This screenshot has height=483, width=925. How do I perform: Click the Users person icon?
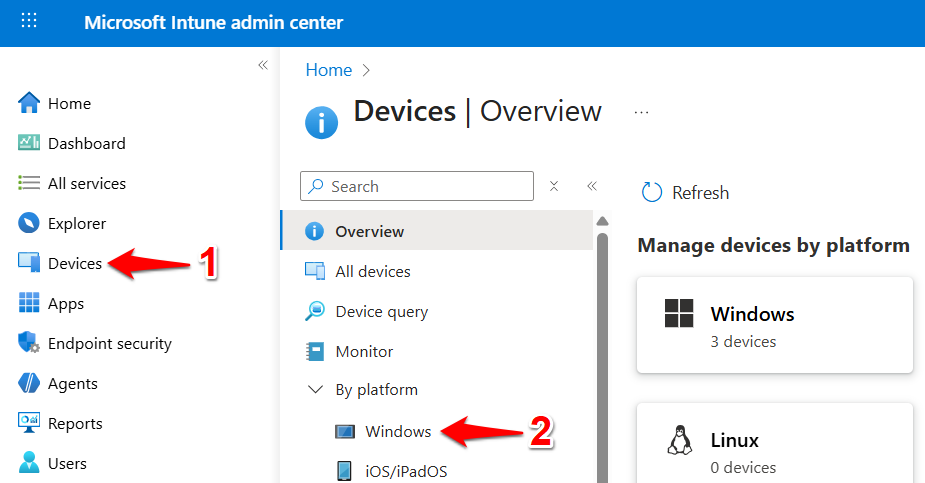[29, 463]
